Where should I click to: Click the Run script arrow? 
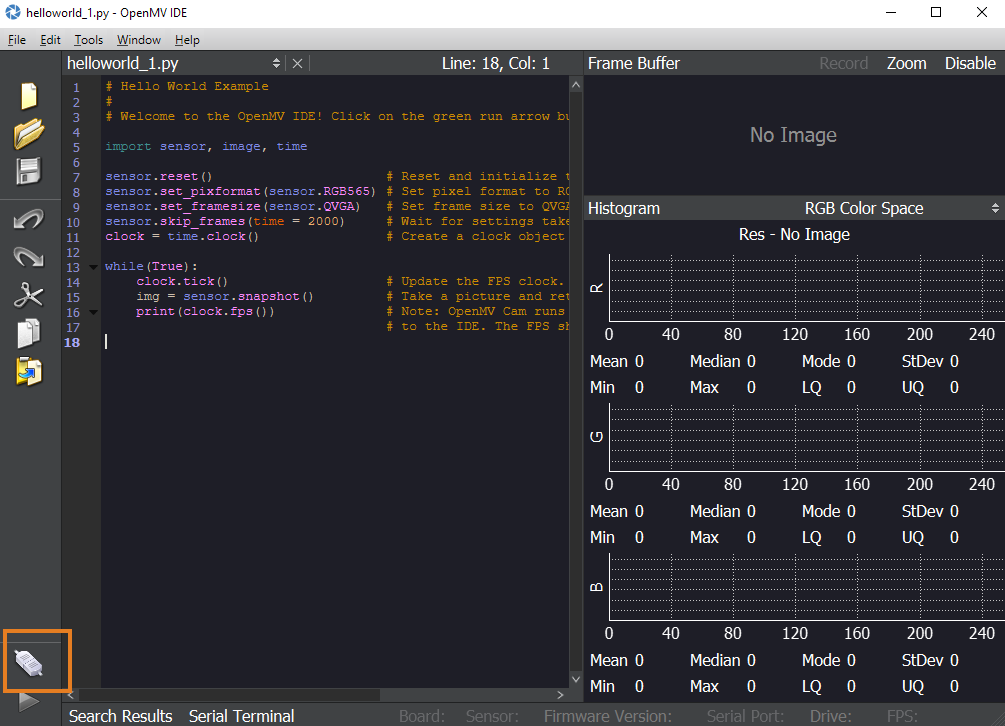click(29, 702)
